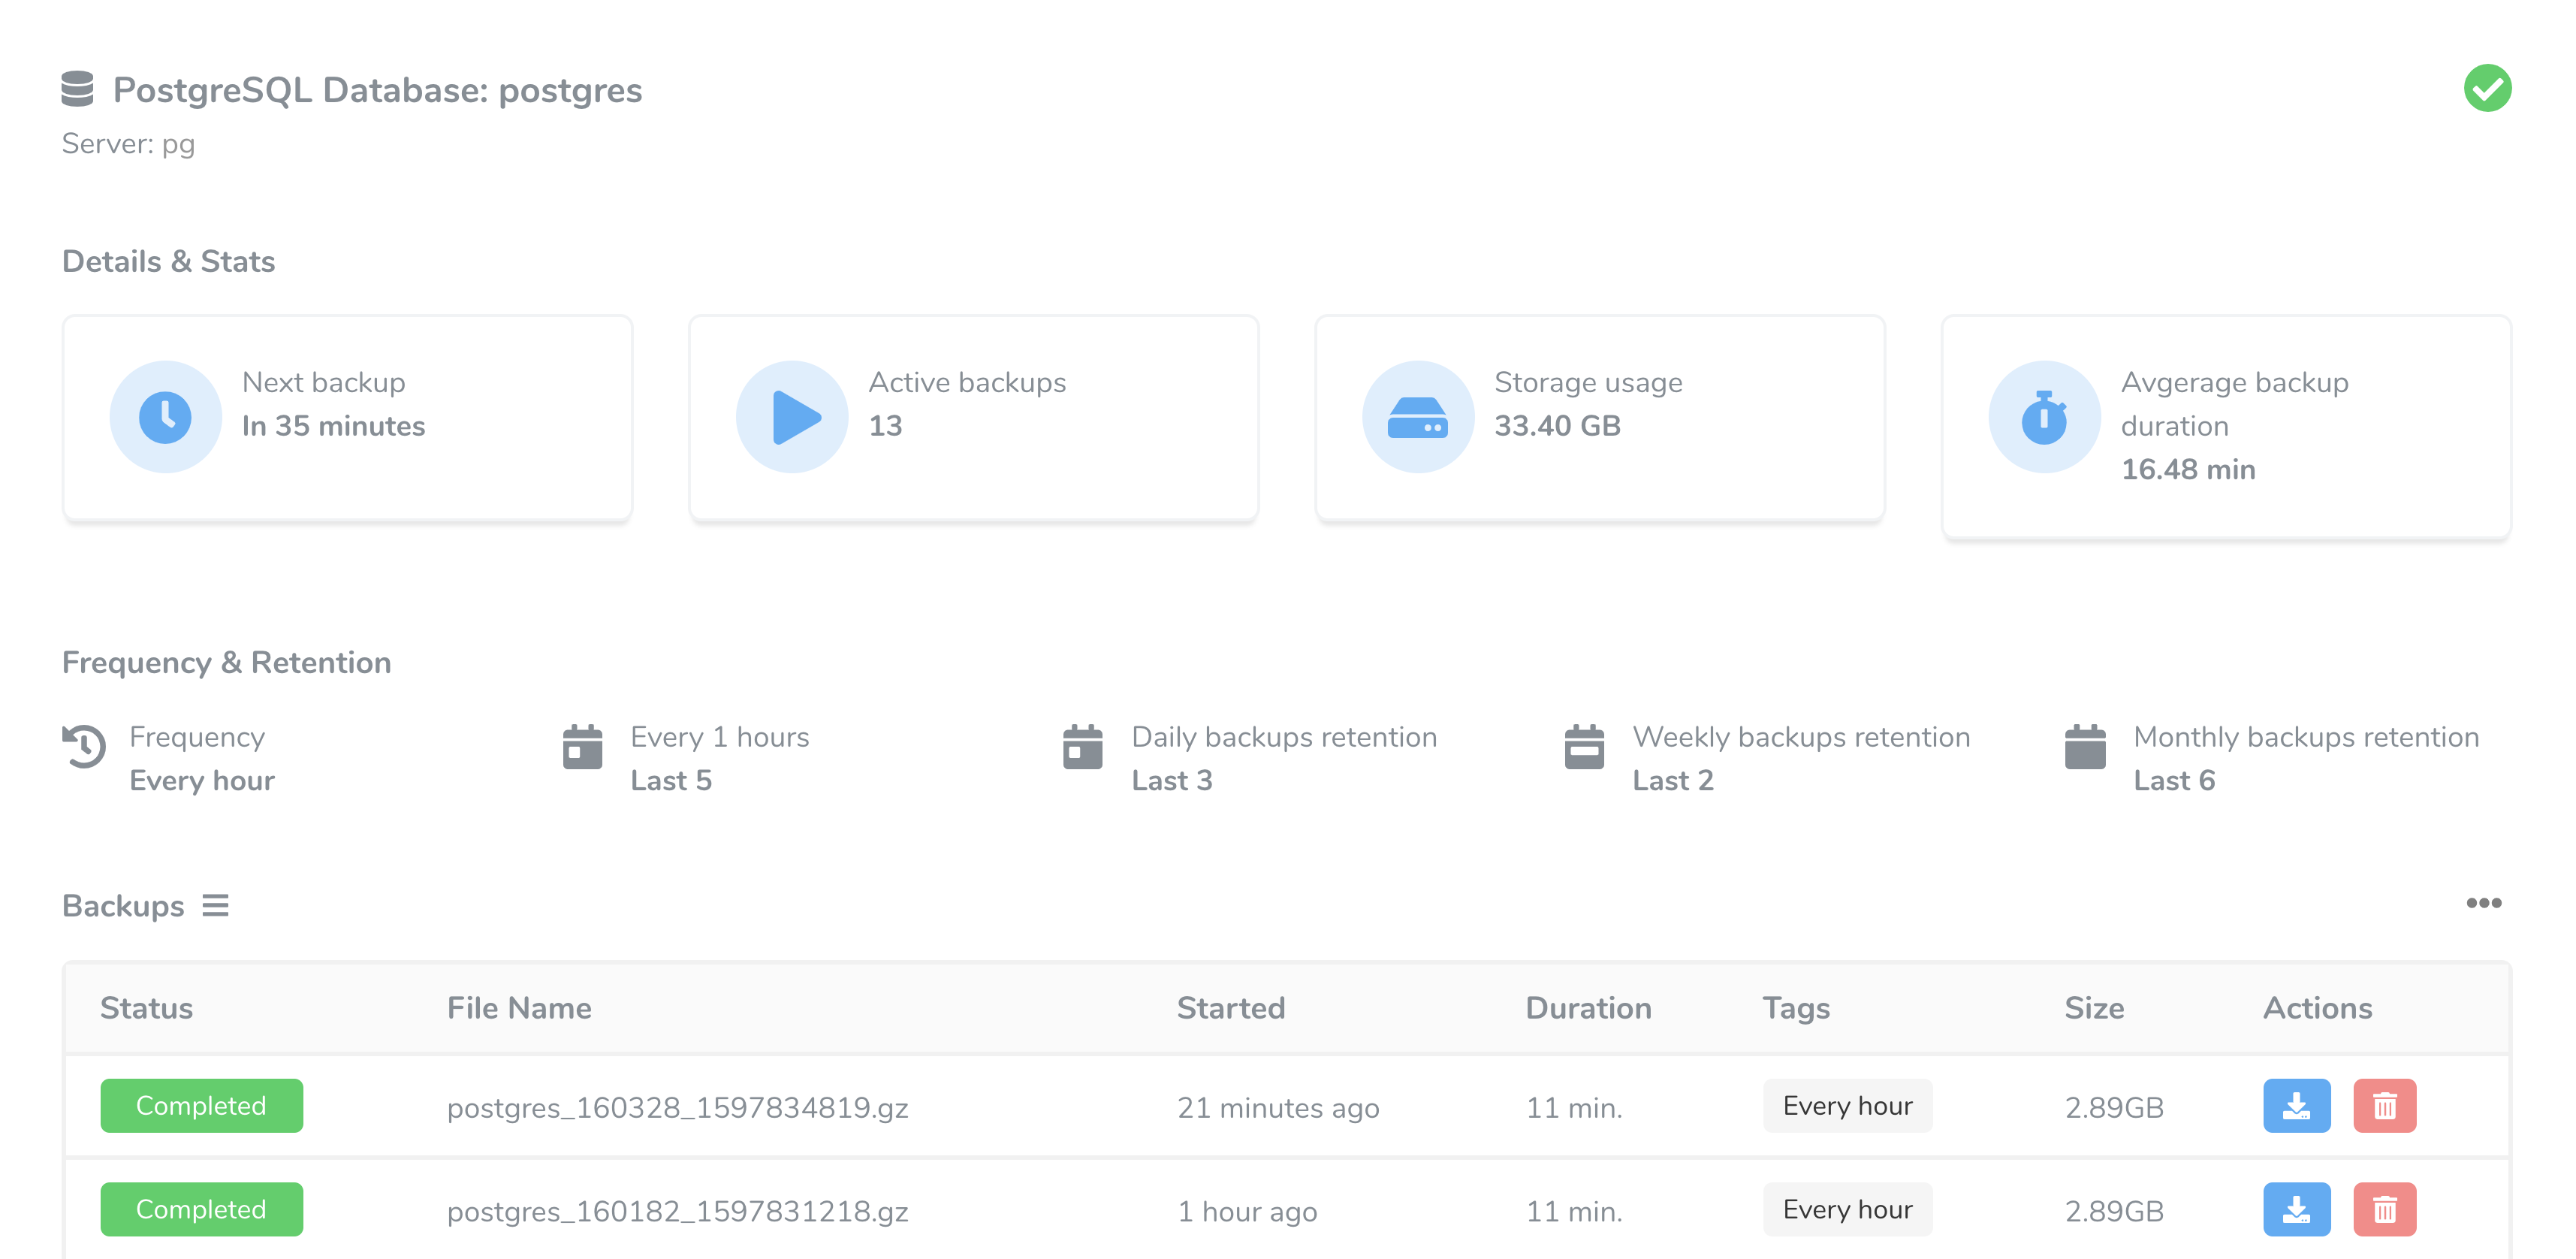Click the Tags column header
Viewport: 2576px width, 1259px height.
pos(1796,1008)
